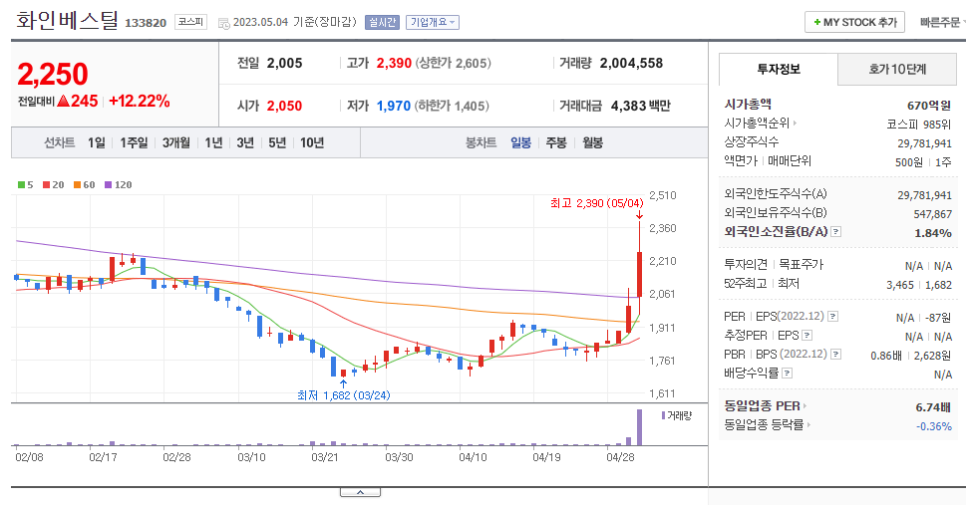Open help icon beside 추정PER EPS

[x=807, y=336]
